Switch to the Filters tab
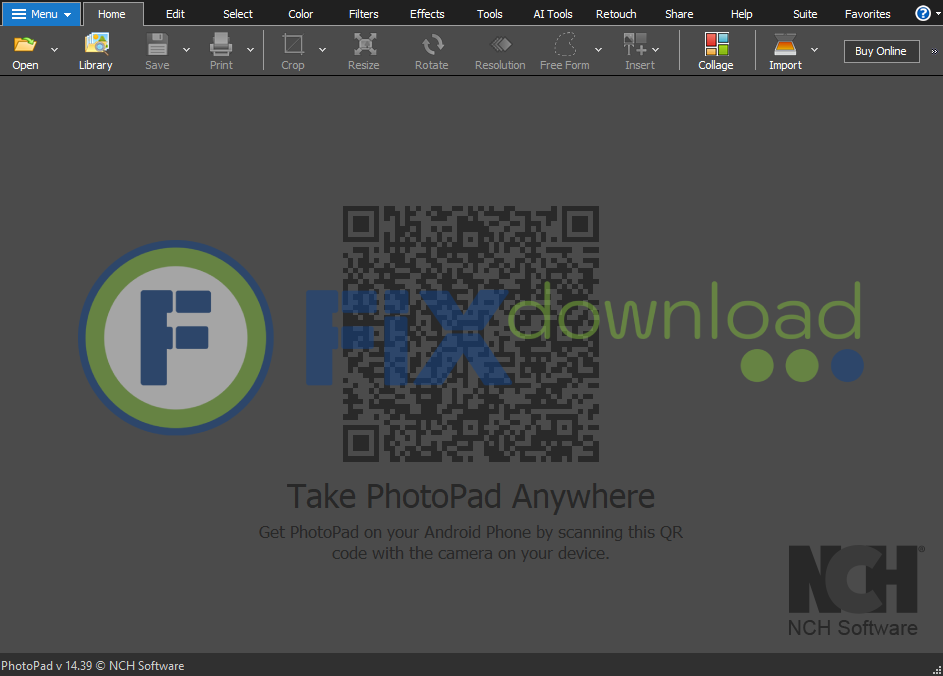The image size is (943, 676). [x=364, y=14]
